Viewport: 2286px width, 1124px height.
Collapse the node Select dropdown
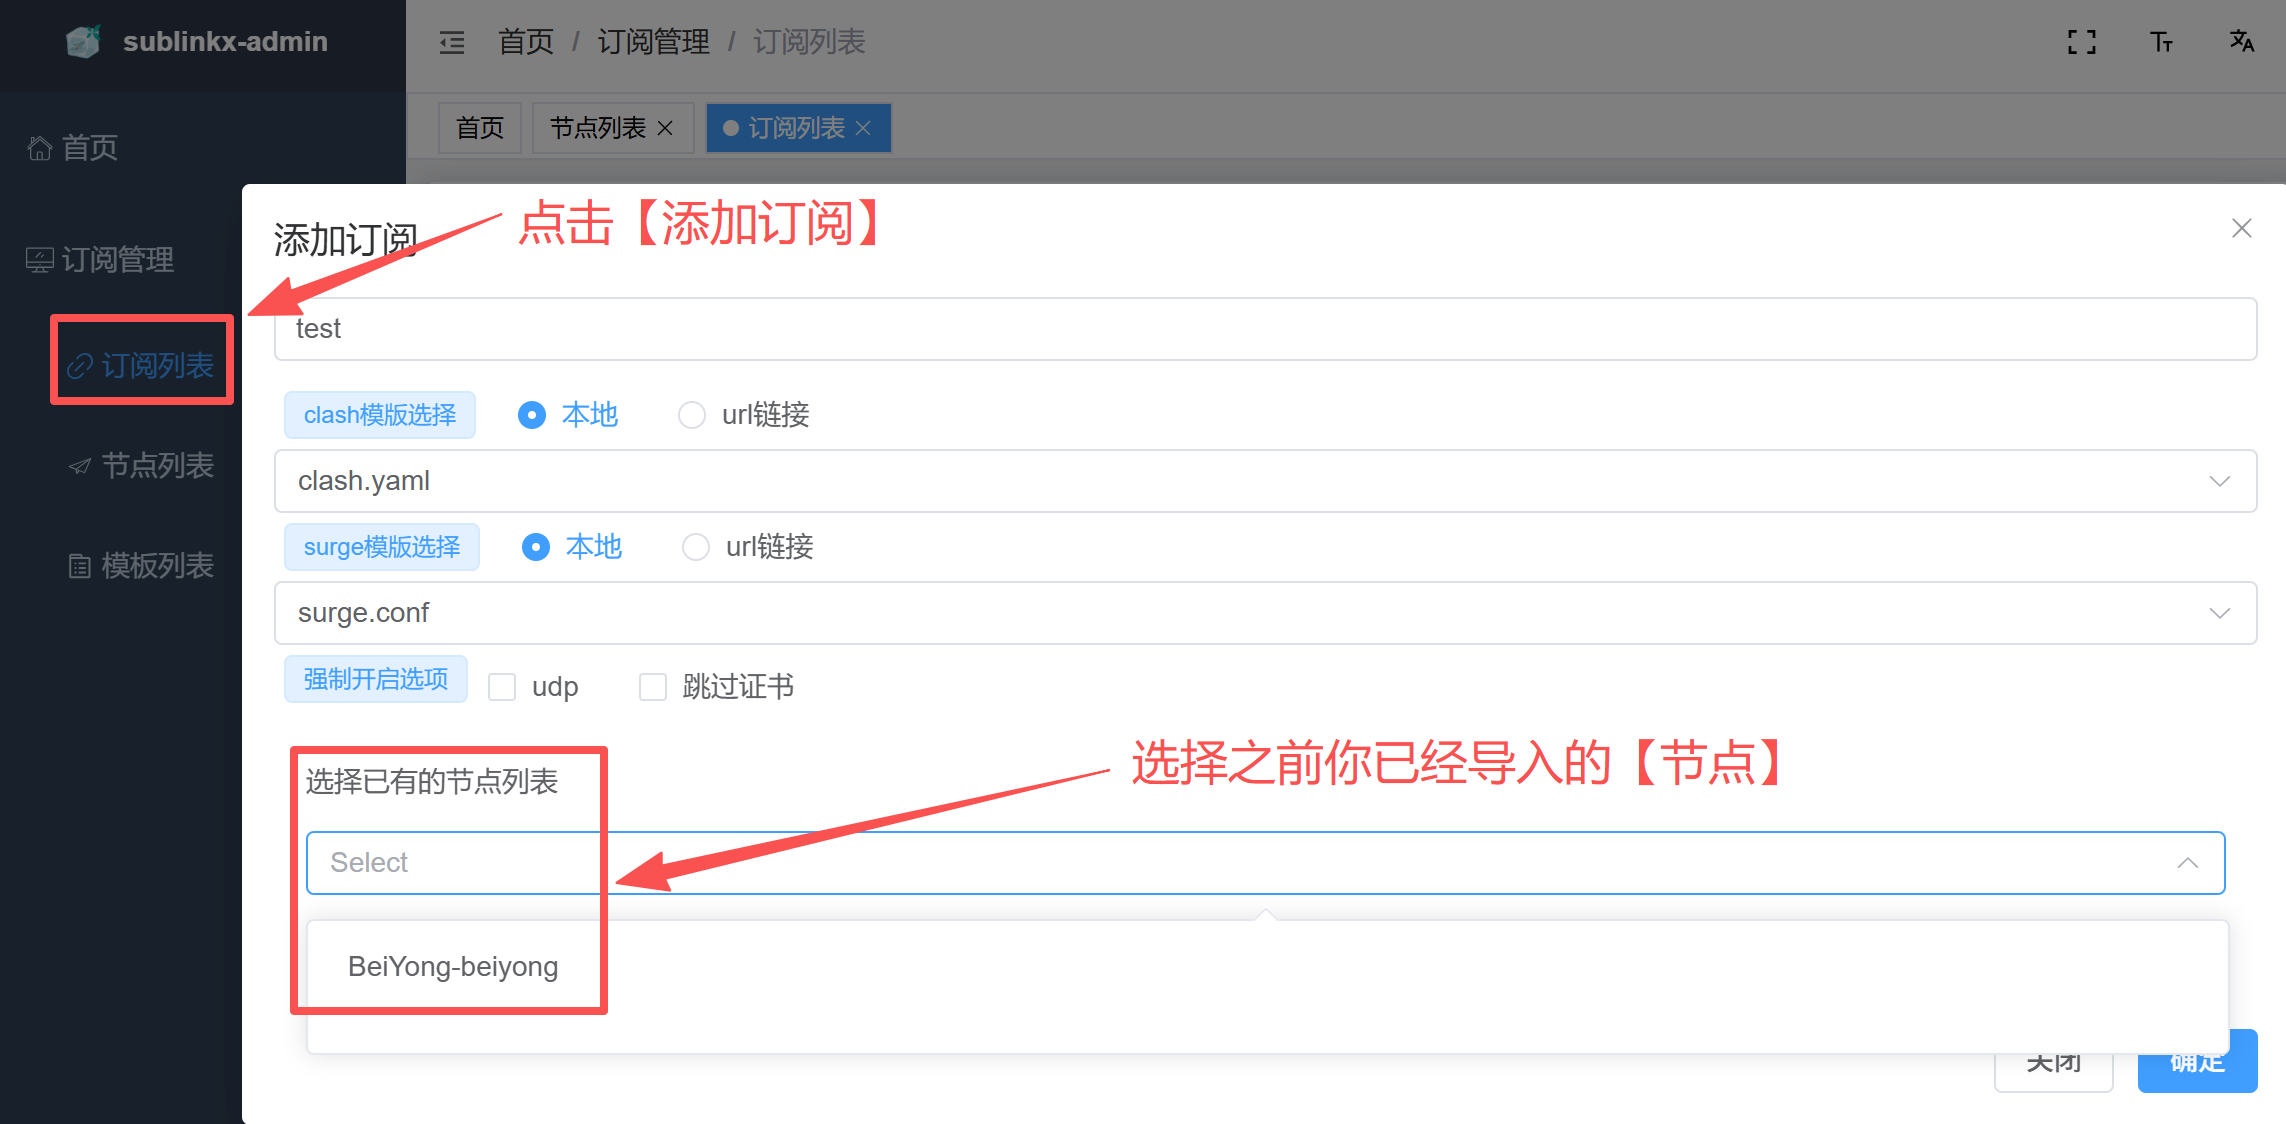coord(2187,863)
